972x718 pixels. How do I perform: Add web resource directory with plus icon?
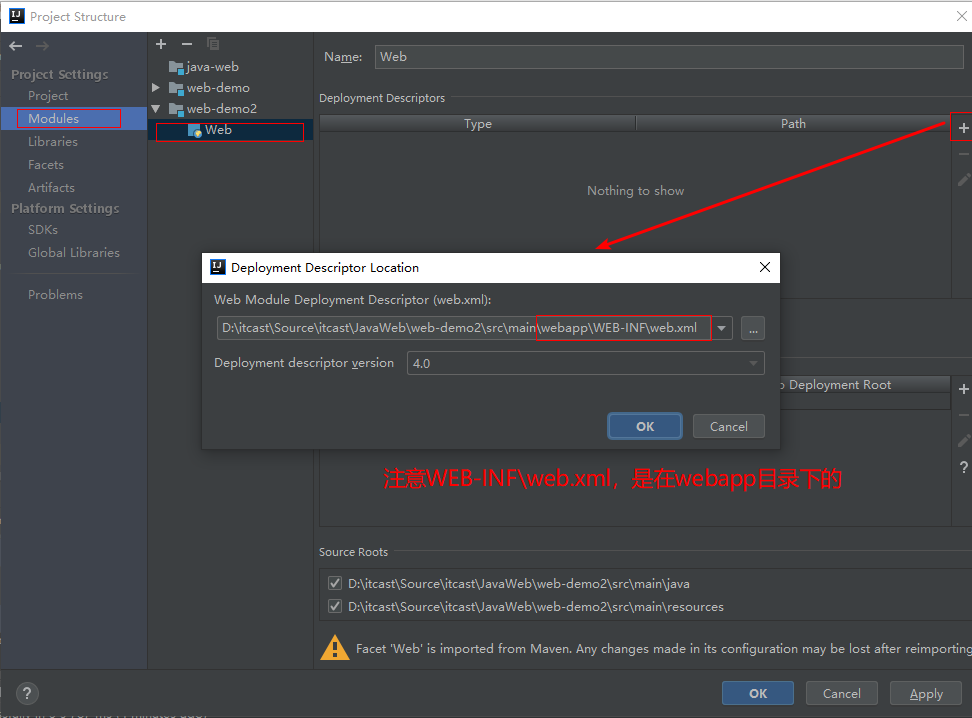coord(963,389)
